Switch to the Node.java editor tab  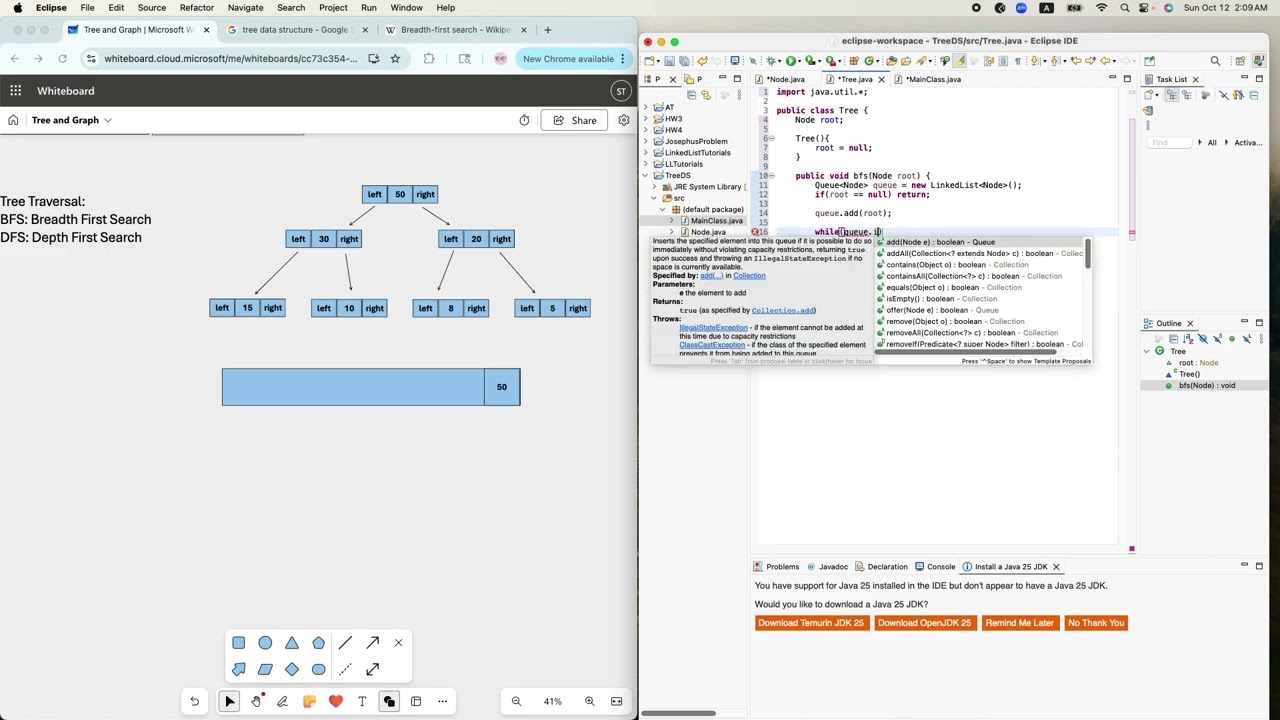(x=785, y=79)
